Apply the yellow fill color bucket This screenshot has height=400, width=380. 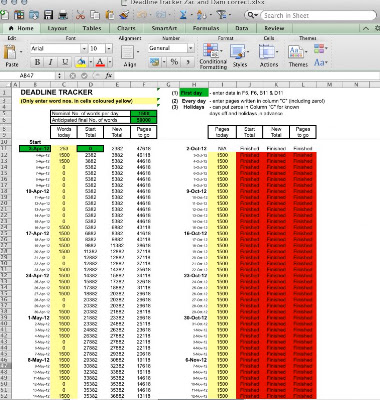click(81, 62)
